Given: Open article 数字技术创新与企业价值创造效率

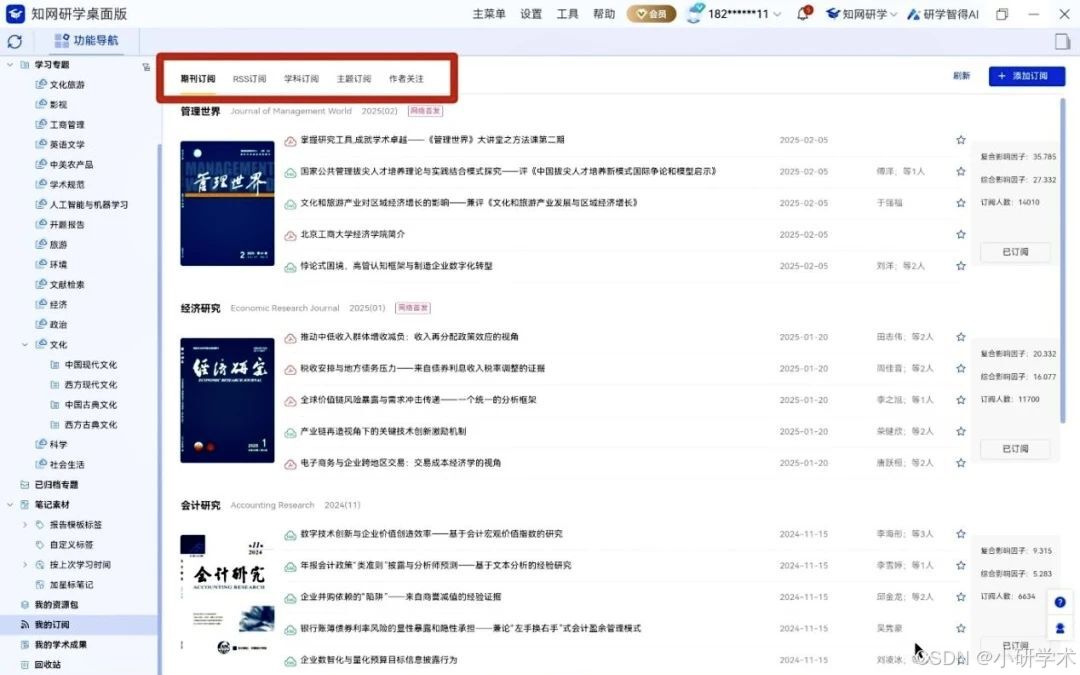Looking at the screenshot, I should 431,534.
